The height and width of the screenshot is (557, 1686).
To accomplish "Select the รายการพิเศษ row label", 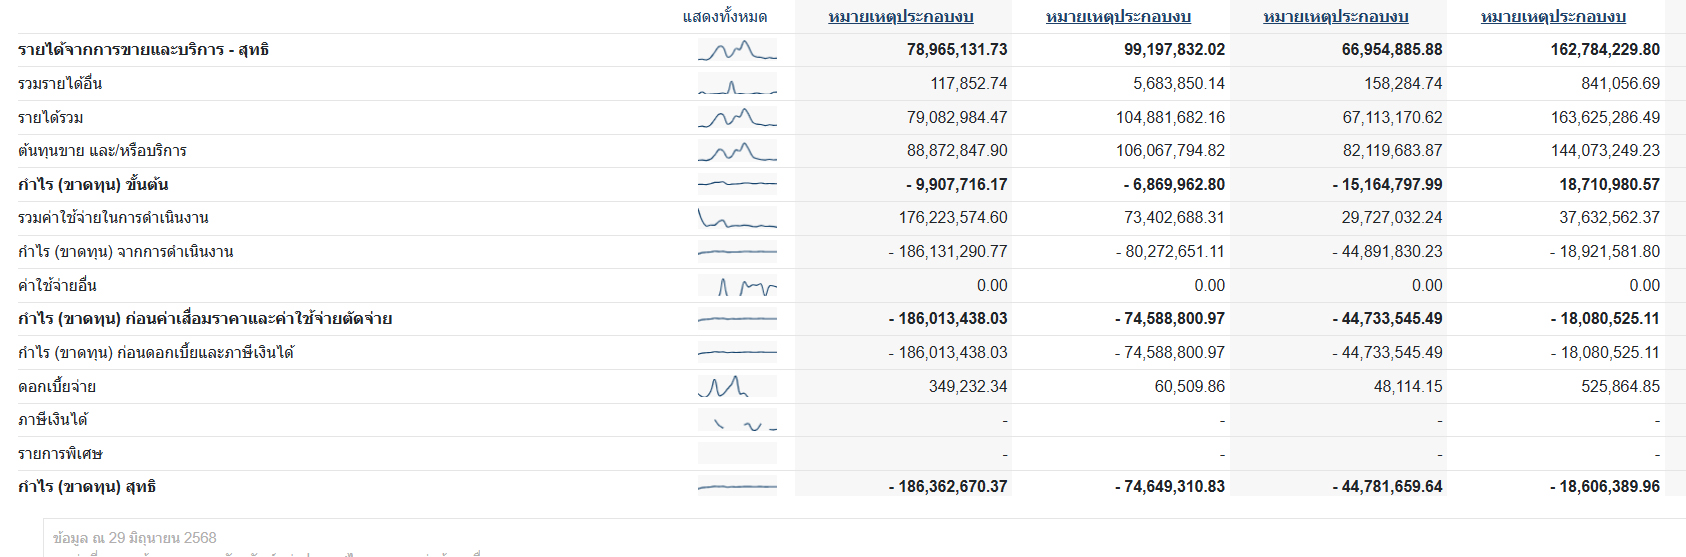I will tap(60, 454).
